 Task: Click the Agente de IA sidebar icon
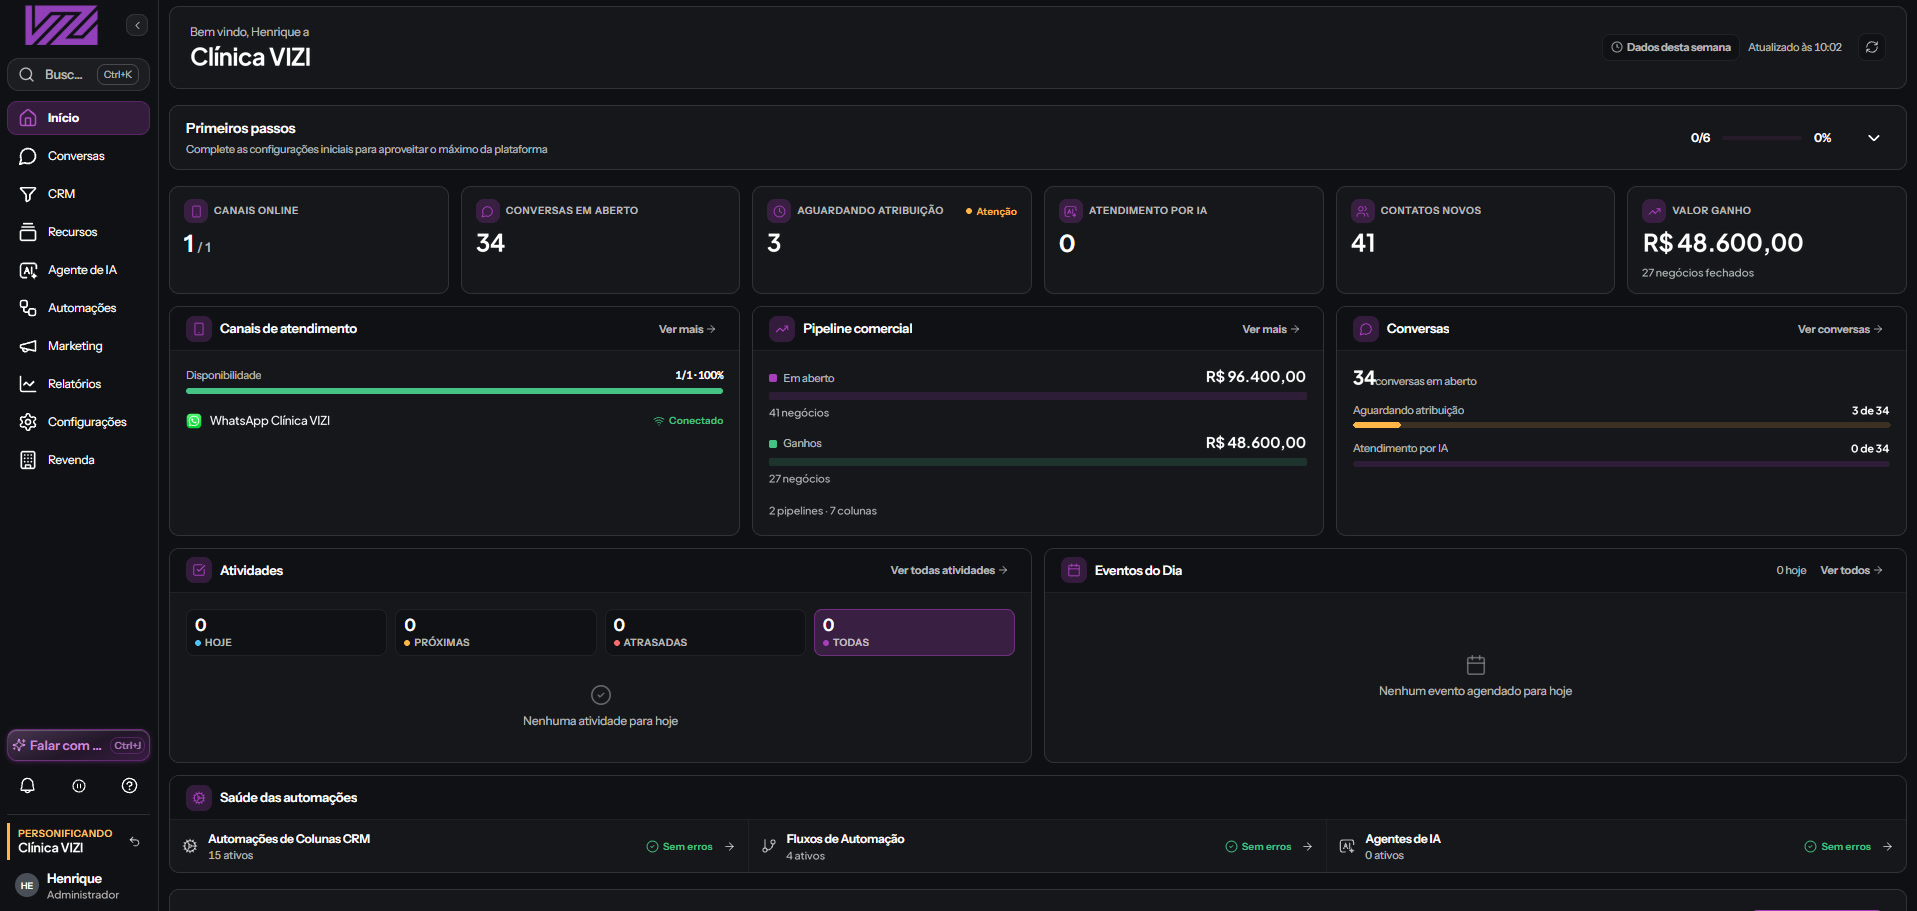pyautogui.click(x=28, y=270)
